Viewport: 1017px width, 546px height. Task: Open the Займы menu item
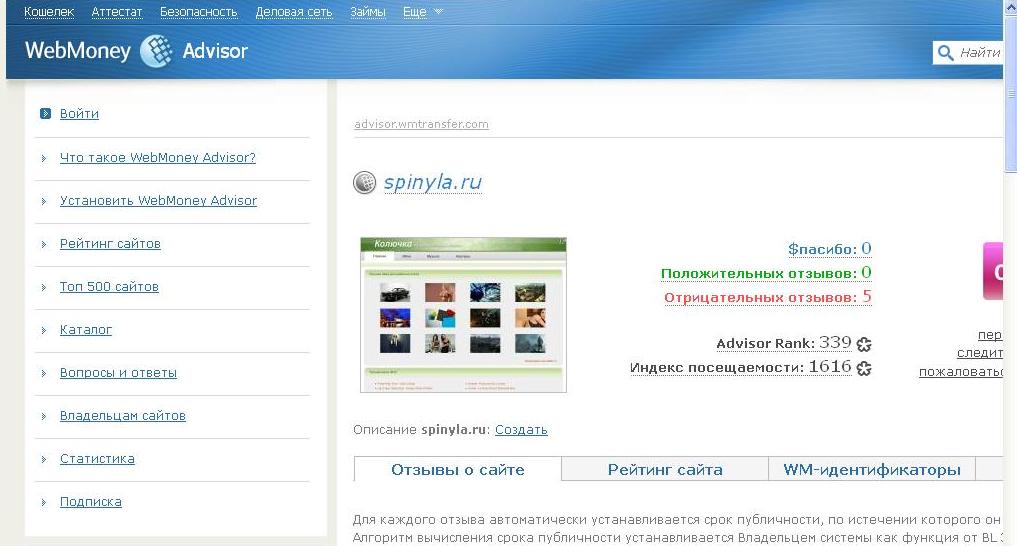tap(368, 12)
